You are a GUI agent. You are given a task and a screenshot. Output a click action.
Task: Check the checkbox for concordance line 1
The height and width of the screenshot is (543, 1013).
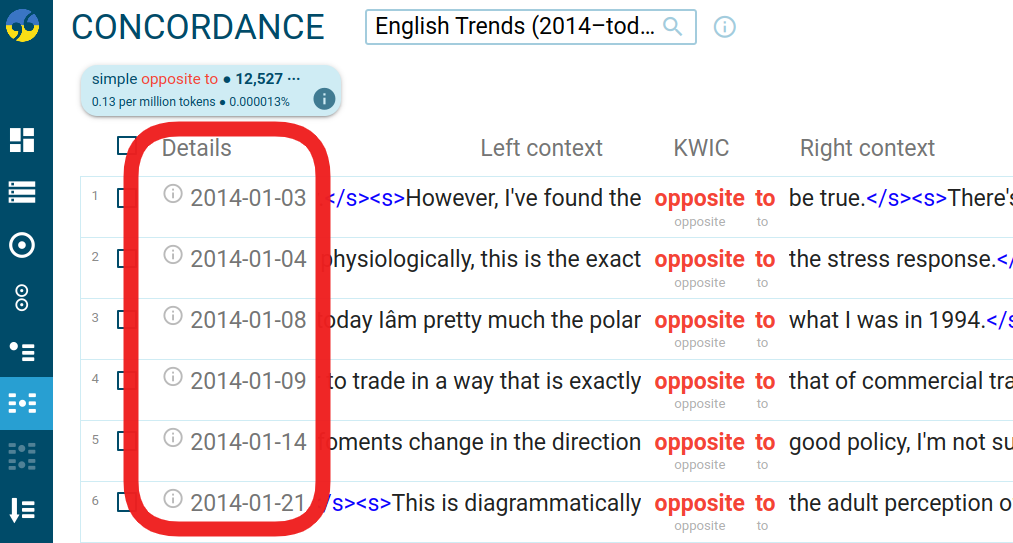(x=126, y=198)
